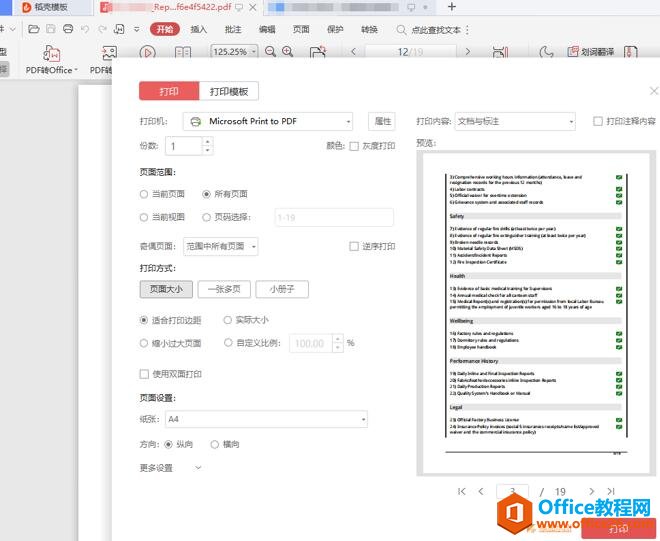Viewport: 660px width, 541px height.
Task: Switch to 打印模板 tab
Action: click(x=229, y=91)
